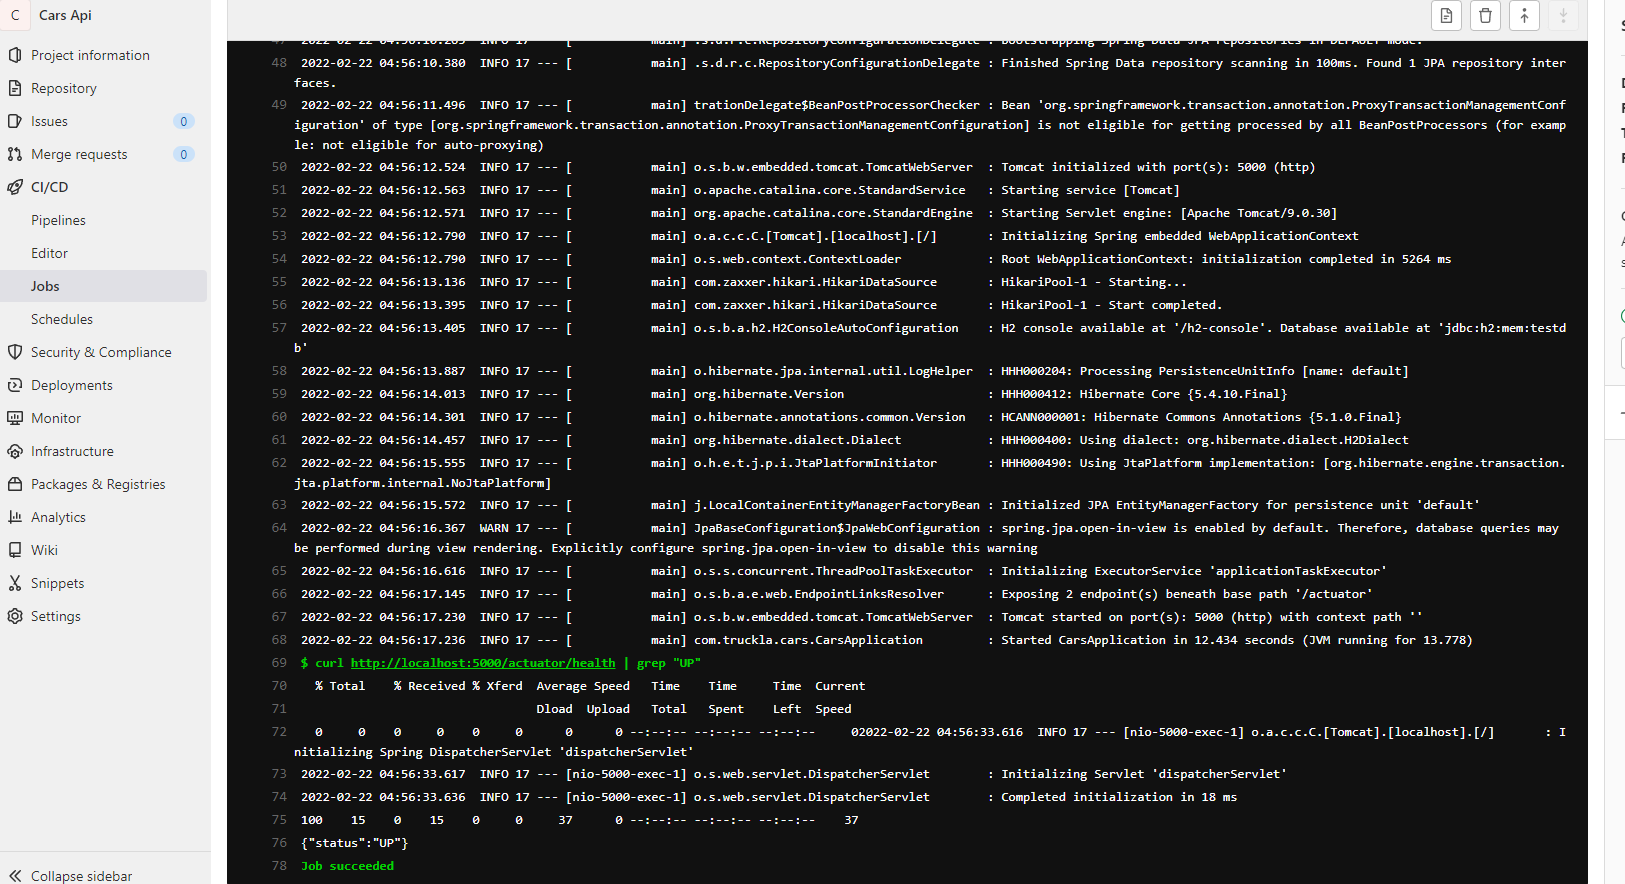Click line number 50 in log
1625x884 pixels.
tap(279, 167)
